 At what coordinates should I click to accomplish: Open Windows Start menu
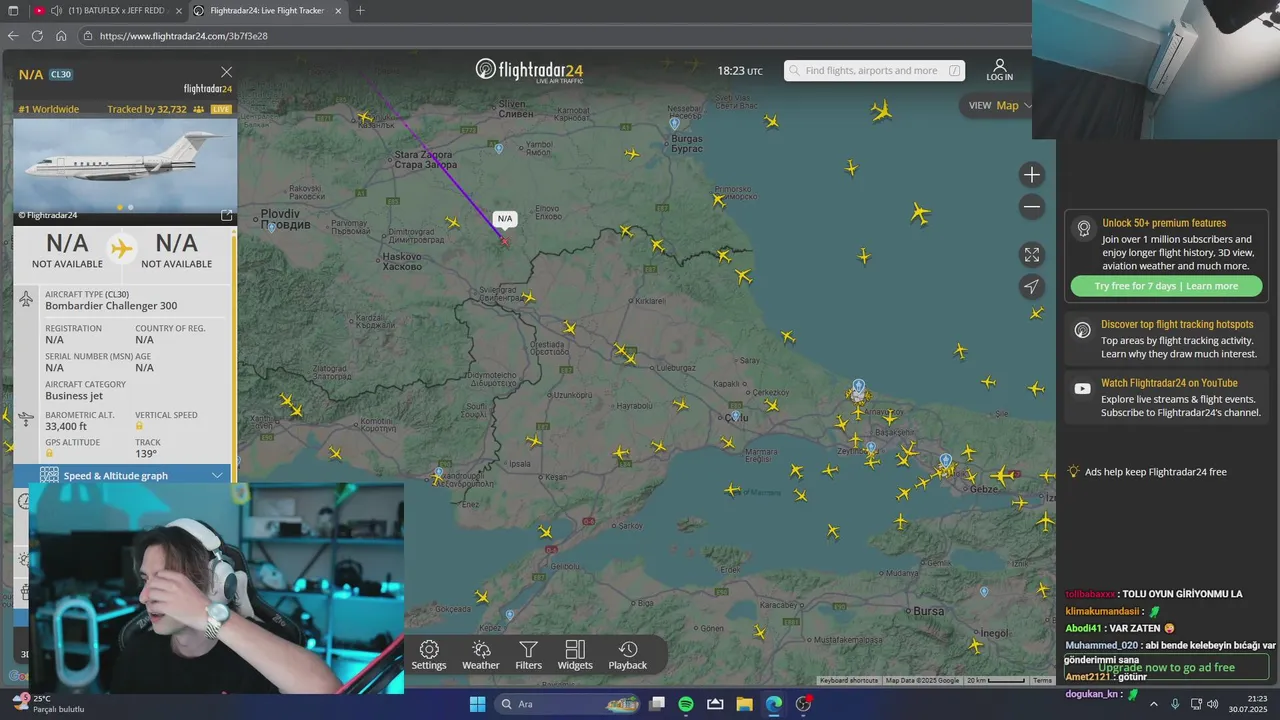pos(477,704)
